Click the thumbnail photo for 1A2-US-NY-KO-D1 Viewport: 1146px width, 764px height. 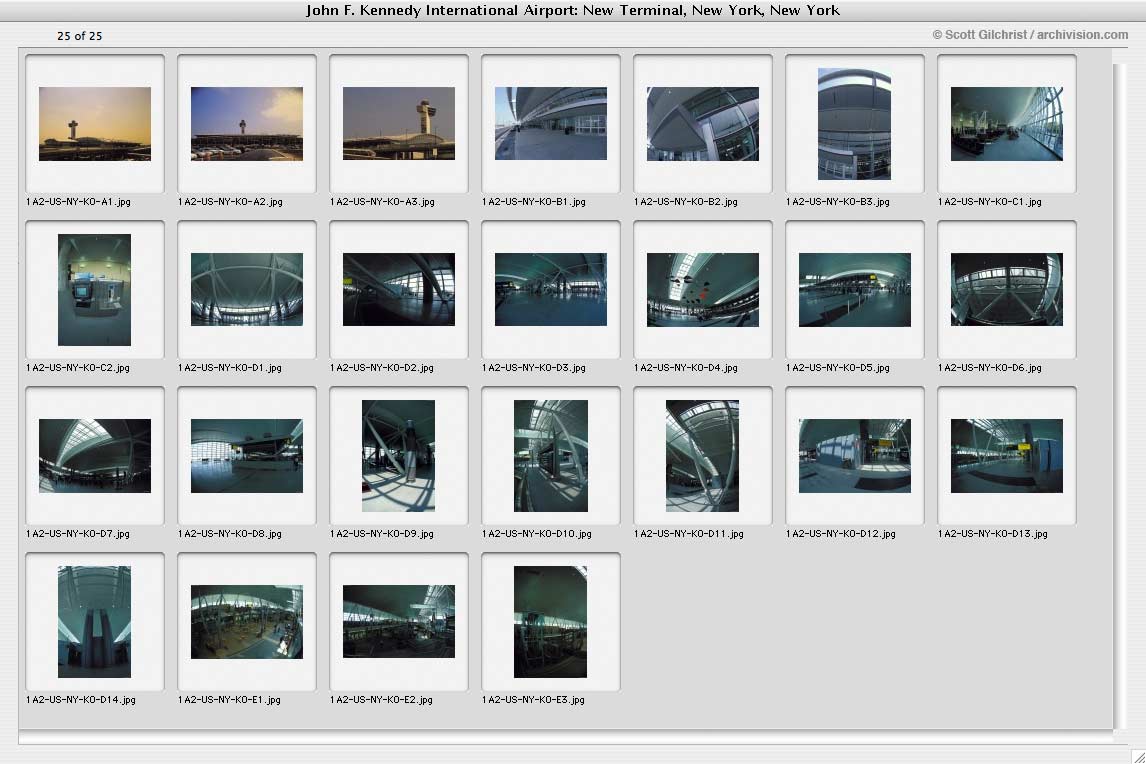[x=247, y=290]
